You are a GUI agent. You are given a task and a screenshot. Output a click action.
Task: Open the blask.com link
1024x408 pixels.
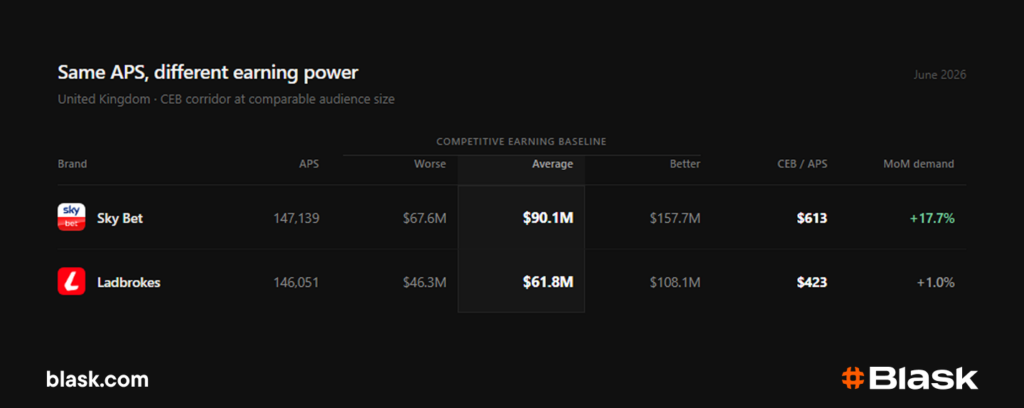tap(97, 379)
